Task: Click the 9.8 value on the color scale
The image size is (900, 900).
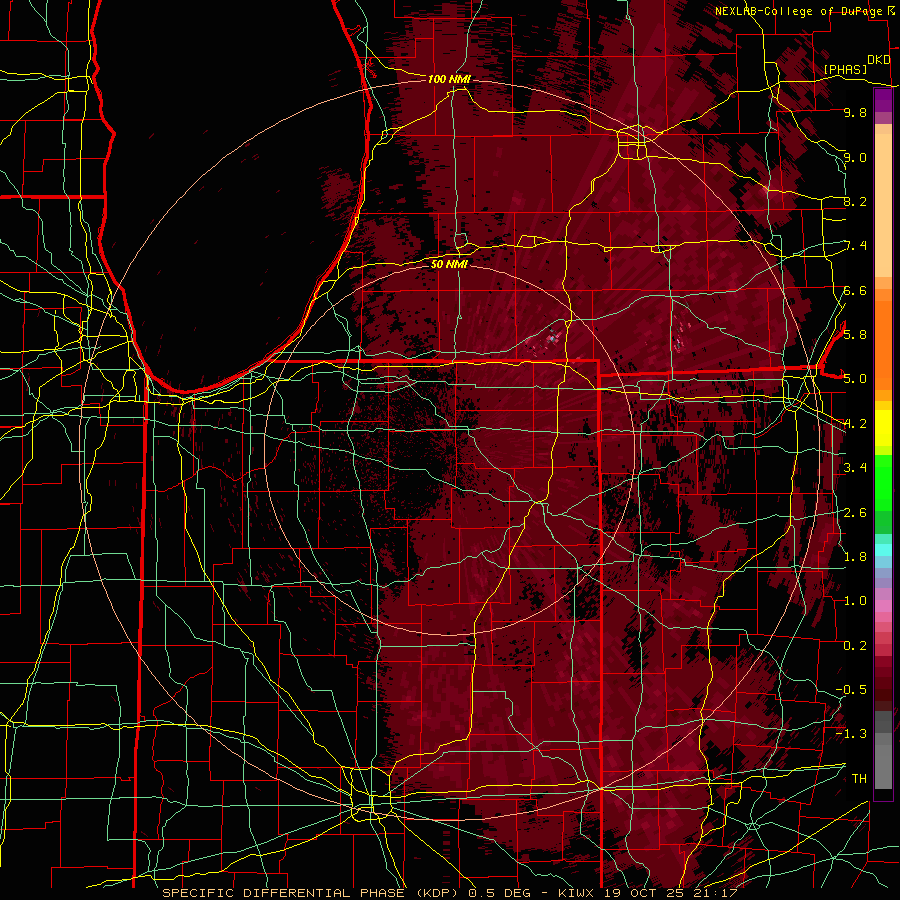Action: point(855,112)
